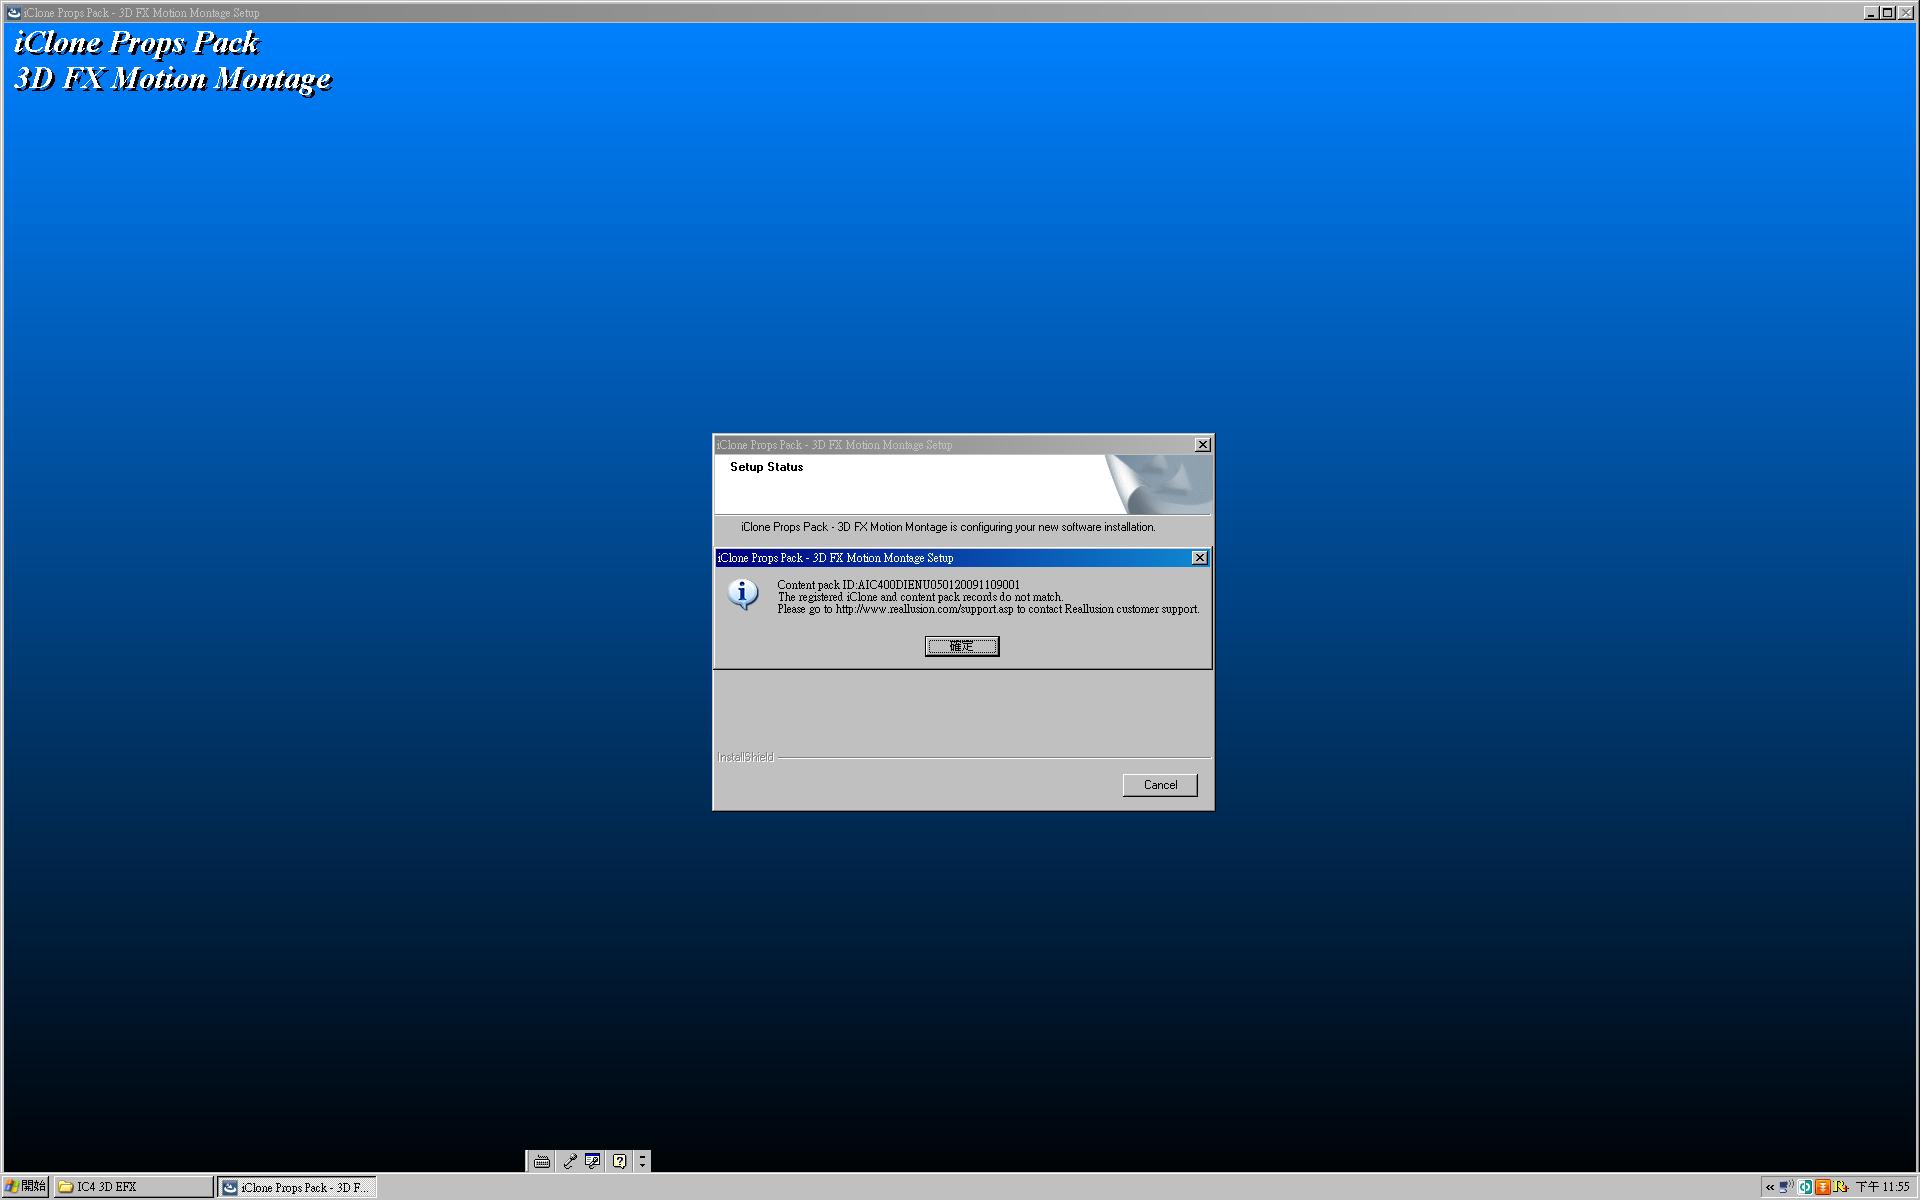Close the Setup Status dialog window
Viewport: 1920px width, 1200px height.
[x=1202, y=445]
